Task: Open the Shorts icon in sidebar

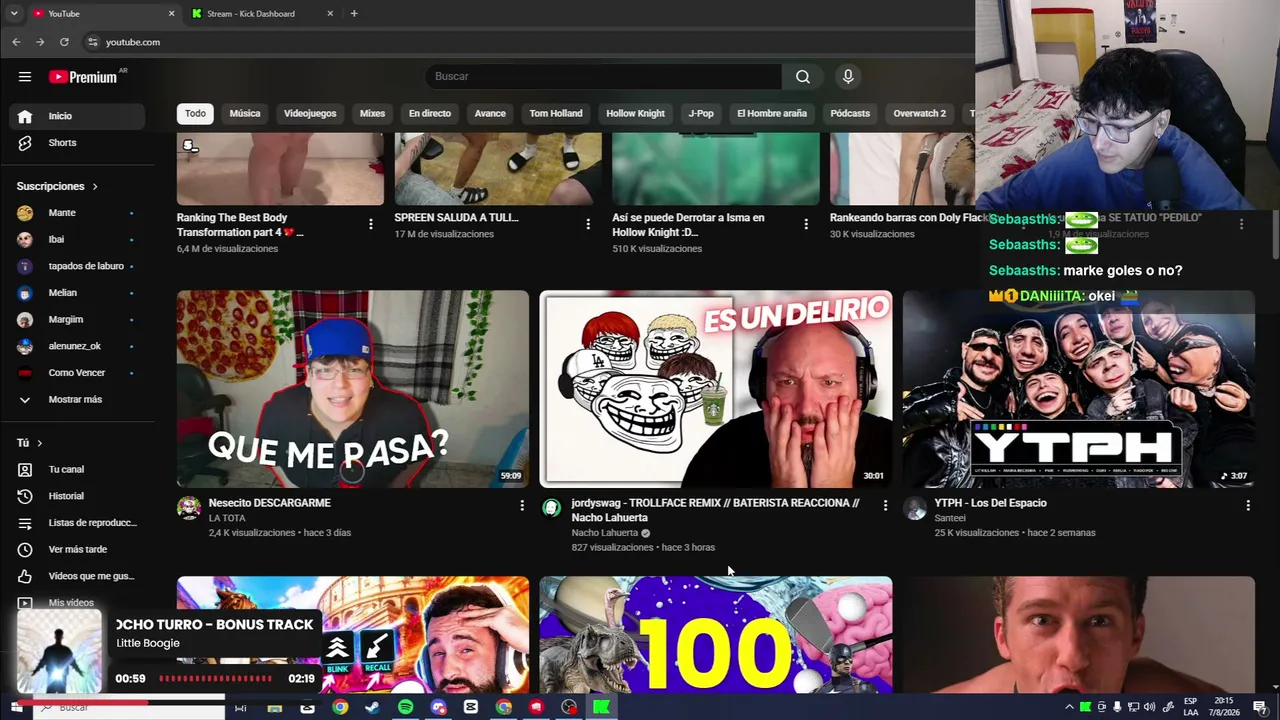Action: (x=25, y=143)
